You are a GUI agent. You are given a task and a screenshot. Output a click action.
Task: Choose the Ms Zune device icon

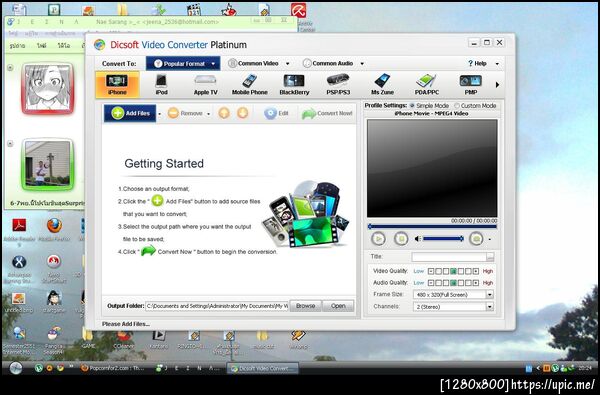pyautogui.click(x=382, y=85)
